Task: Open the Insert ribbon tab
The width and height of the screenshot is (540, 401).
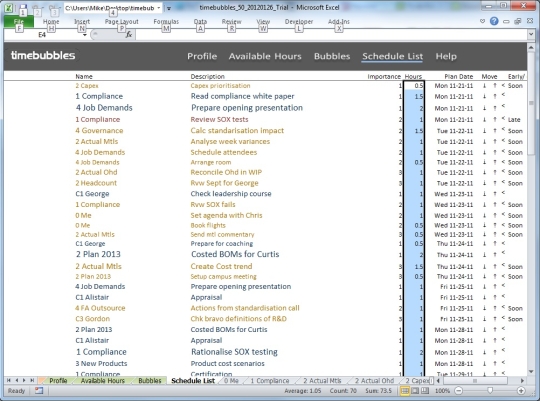Action: [x=82, y=21]
